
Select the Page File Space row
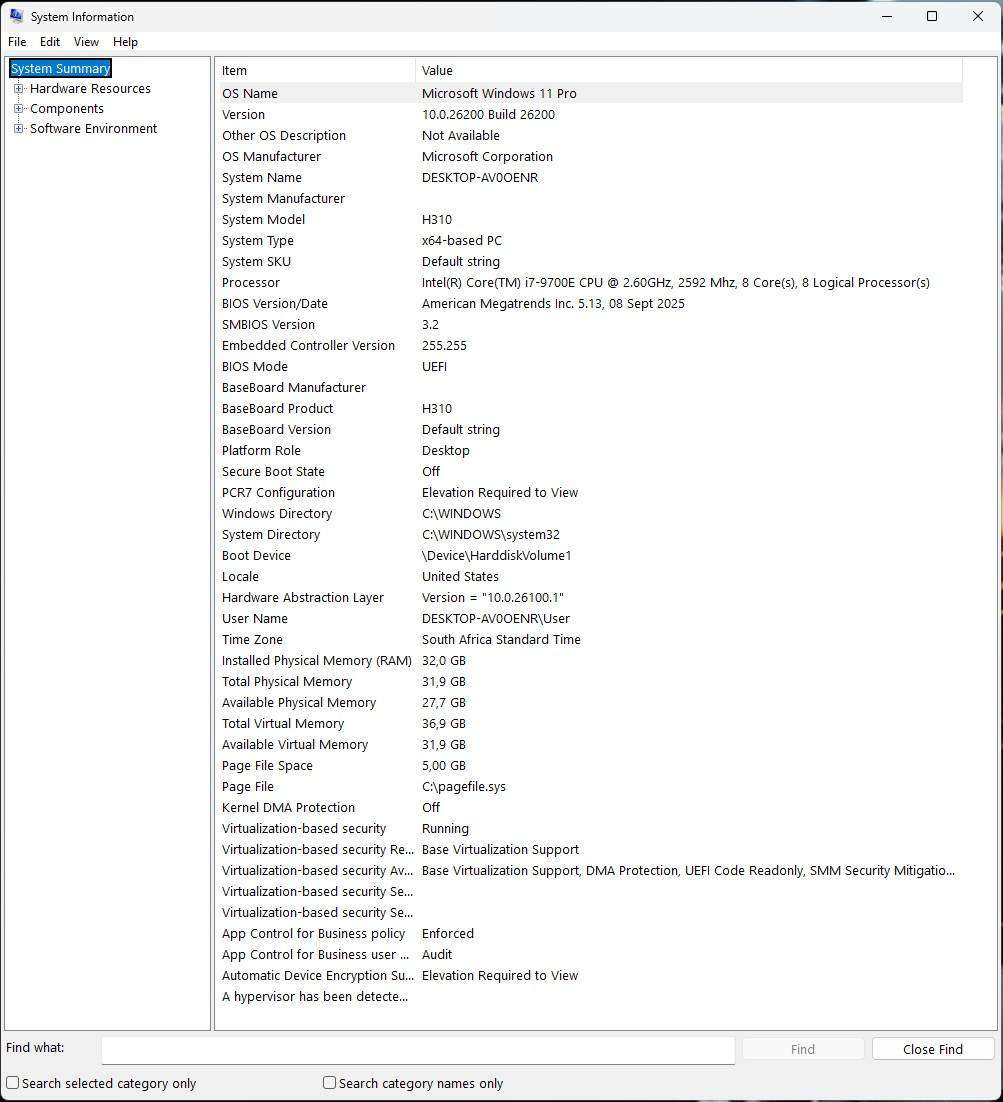coord(590,766)
